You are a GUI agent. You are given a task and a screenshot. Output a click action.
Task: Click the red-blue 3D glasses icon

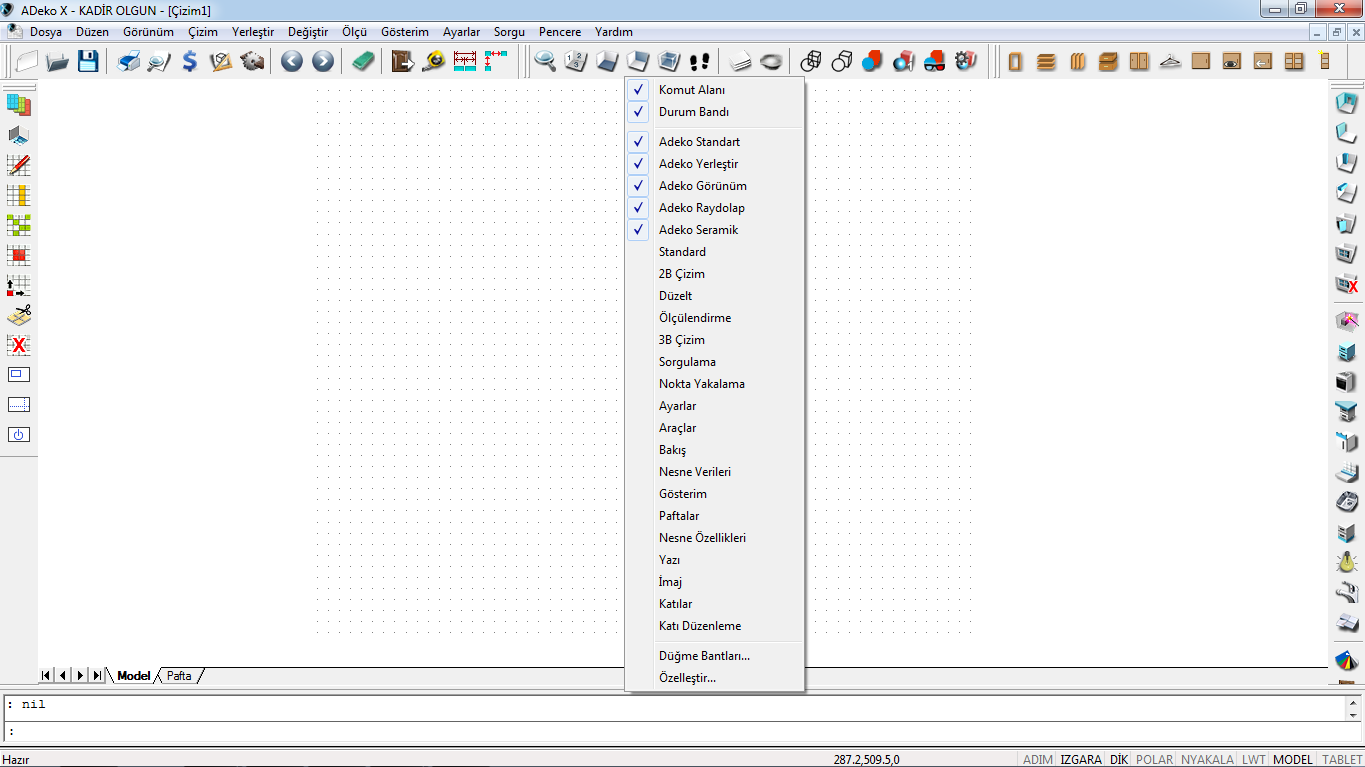[x=935, y=62]
